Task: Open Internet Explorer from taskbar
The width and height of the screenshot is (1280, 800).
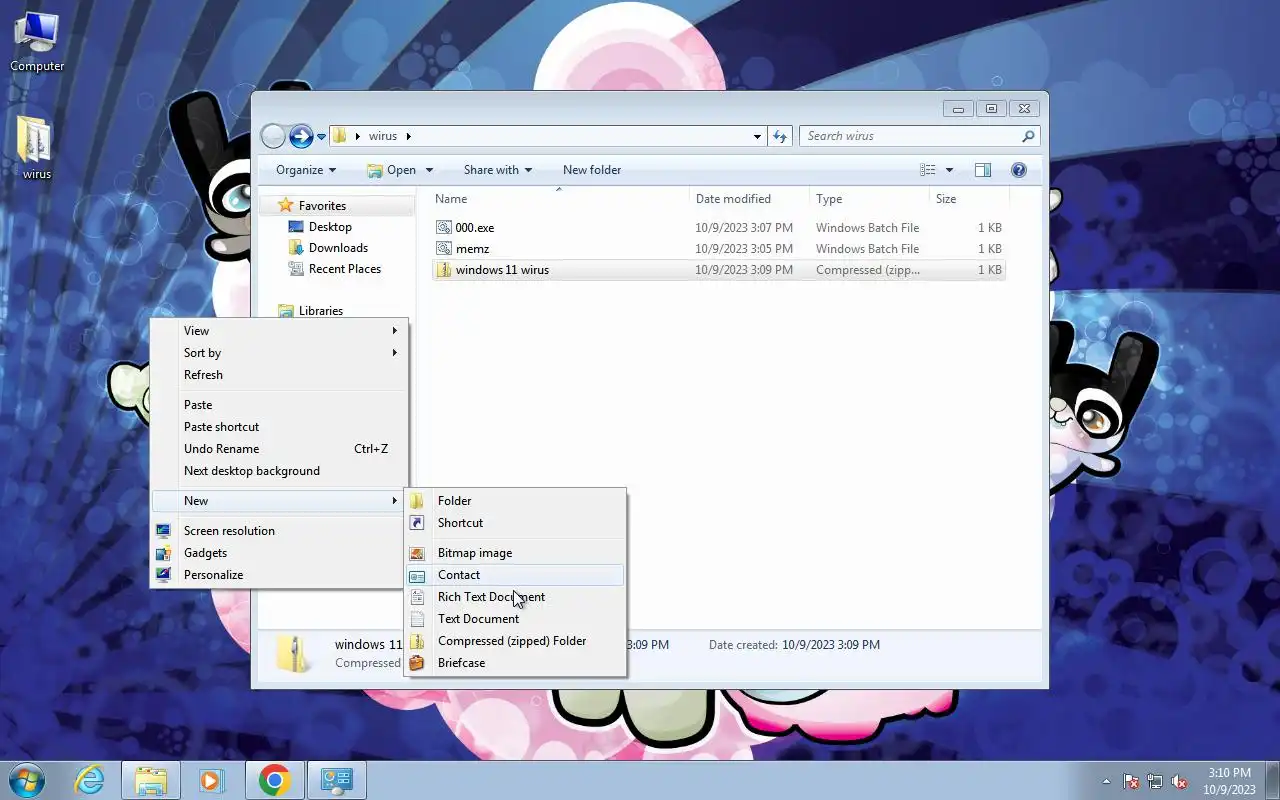Action: tap(90, 780)
